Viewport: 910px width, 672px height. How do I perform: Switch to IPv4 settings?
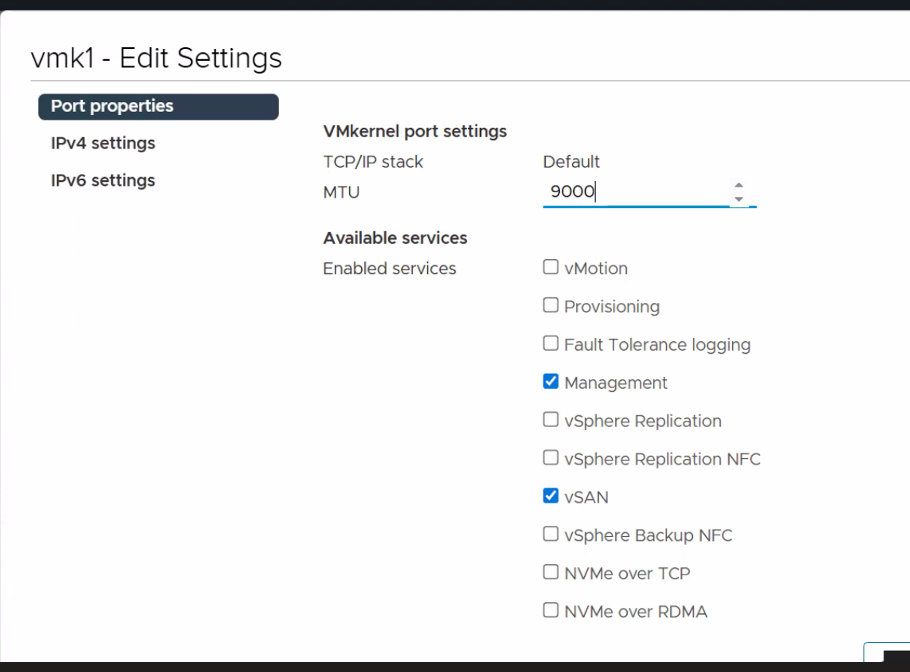(103, 143)
